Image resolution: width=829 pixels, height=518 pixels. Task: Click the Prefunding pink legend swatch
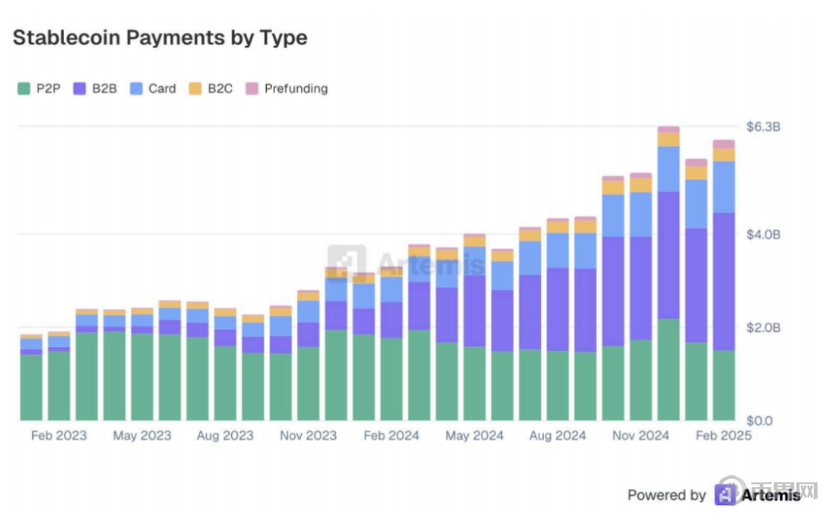(x=251, y=89)
